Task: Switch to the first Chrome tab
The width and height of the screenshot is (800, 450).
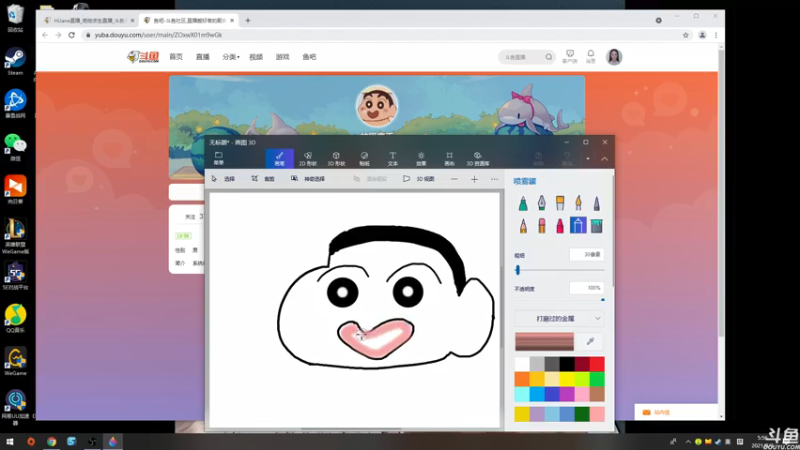Action: (89, 20)
